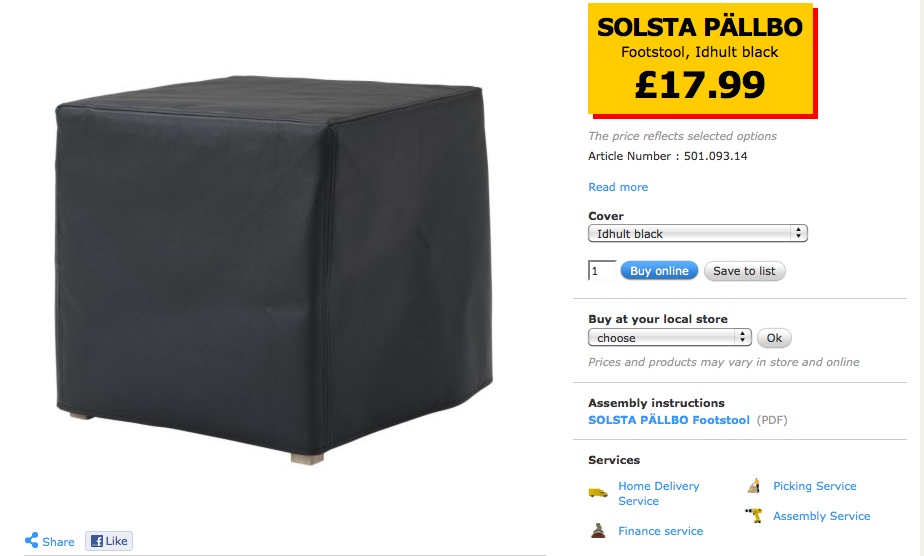Image resolution: width=924 pixels, height=556 pixels.
Task: Open the Picking Service link
Action: (x=814, y=486)
